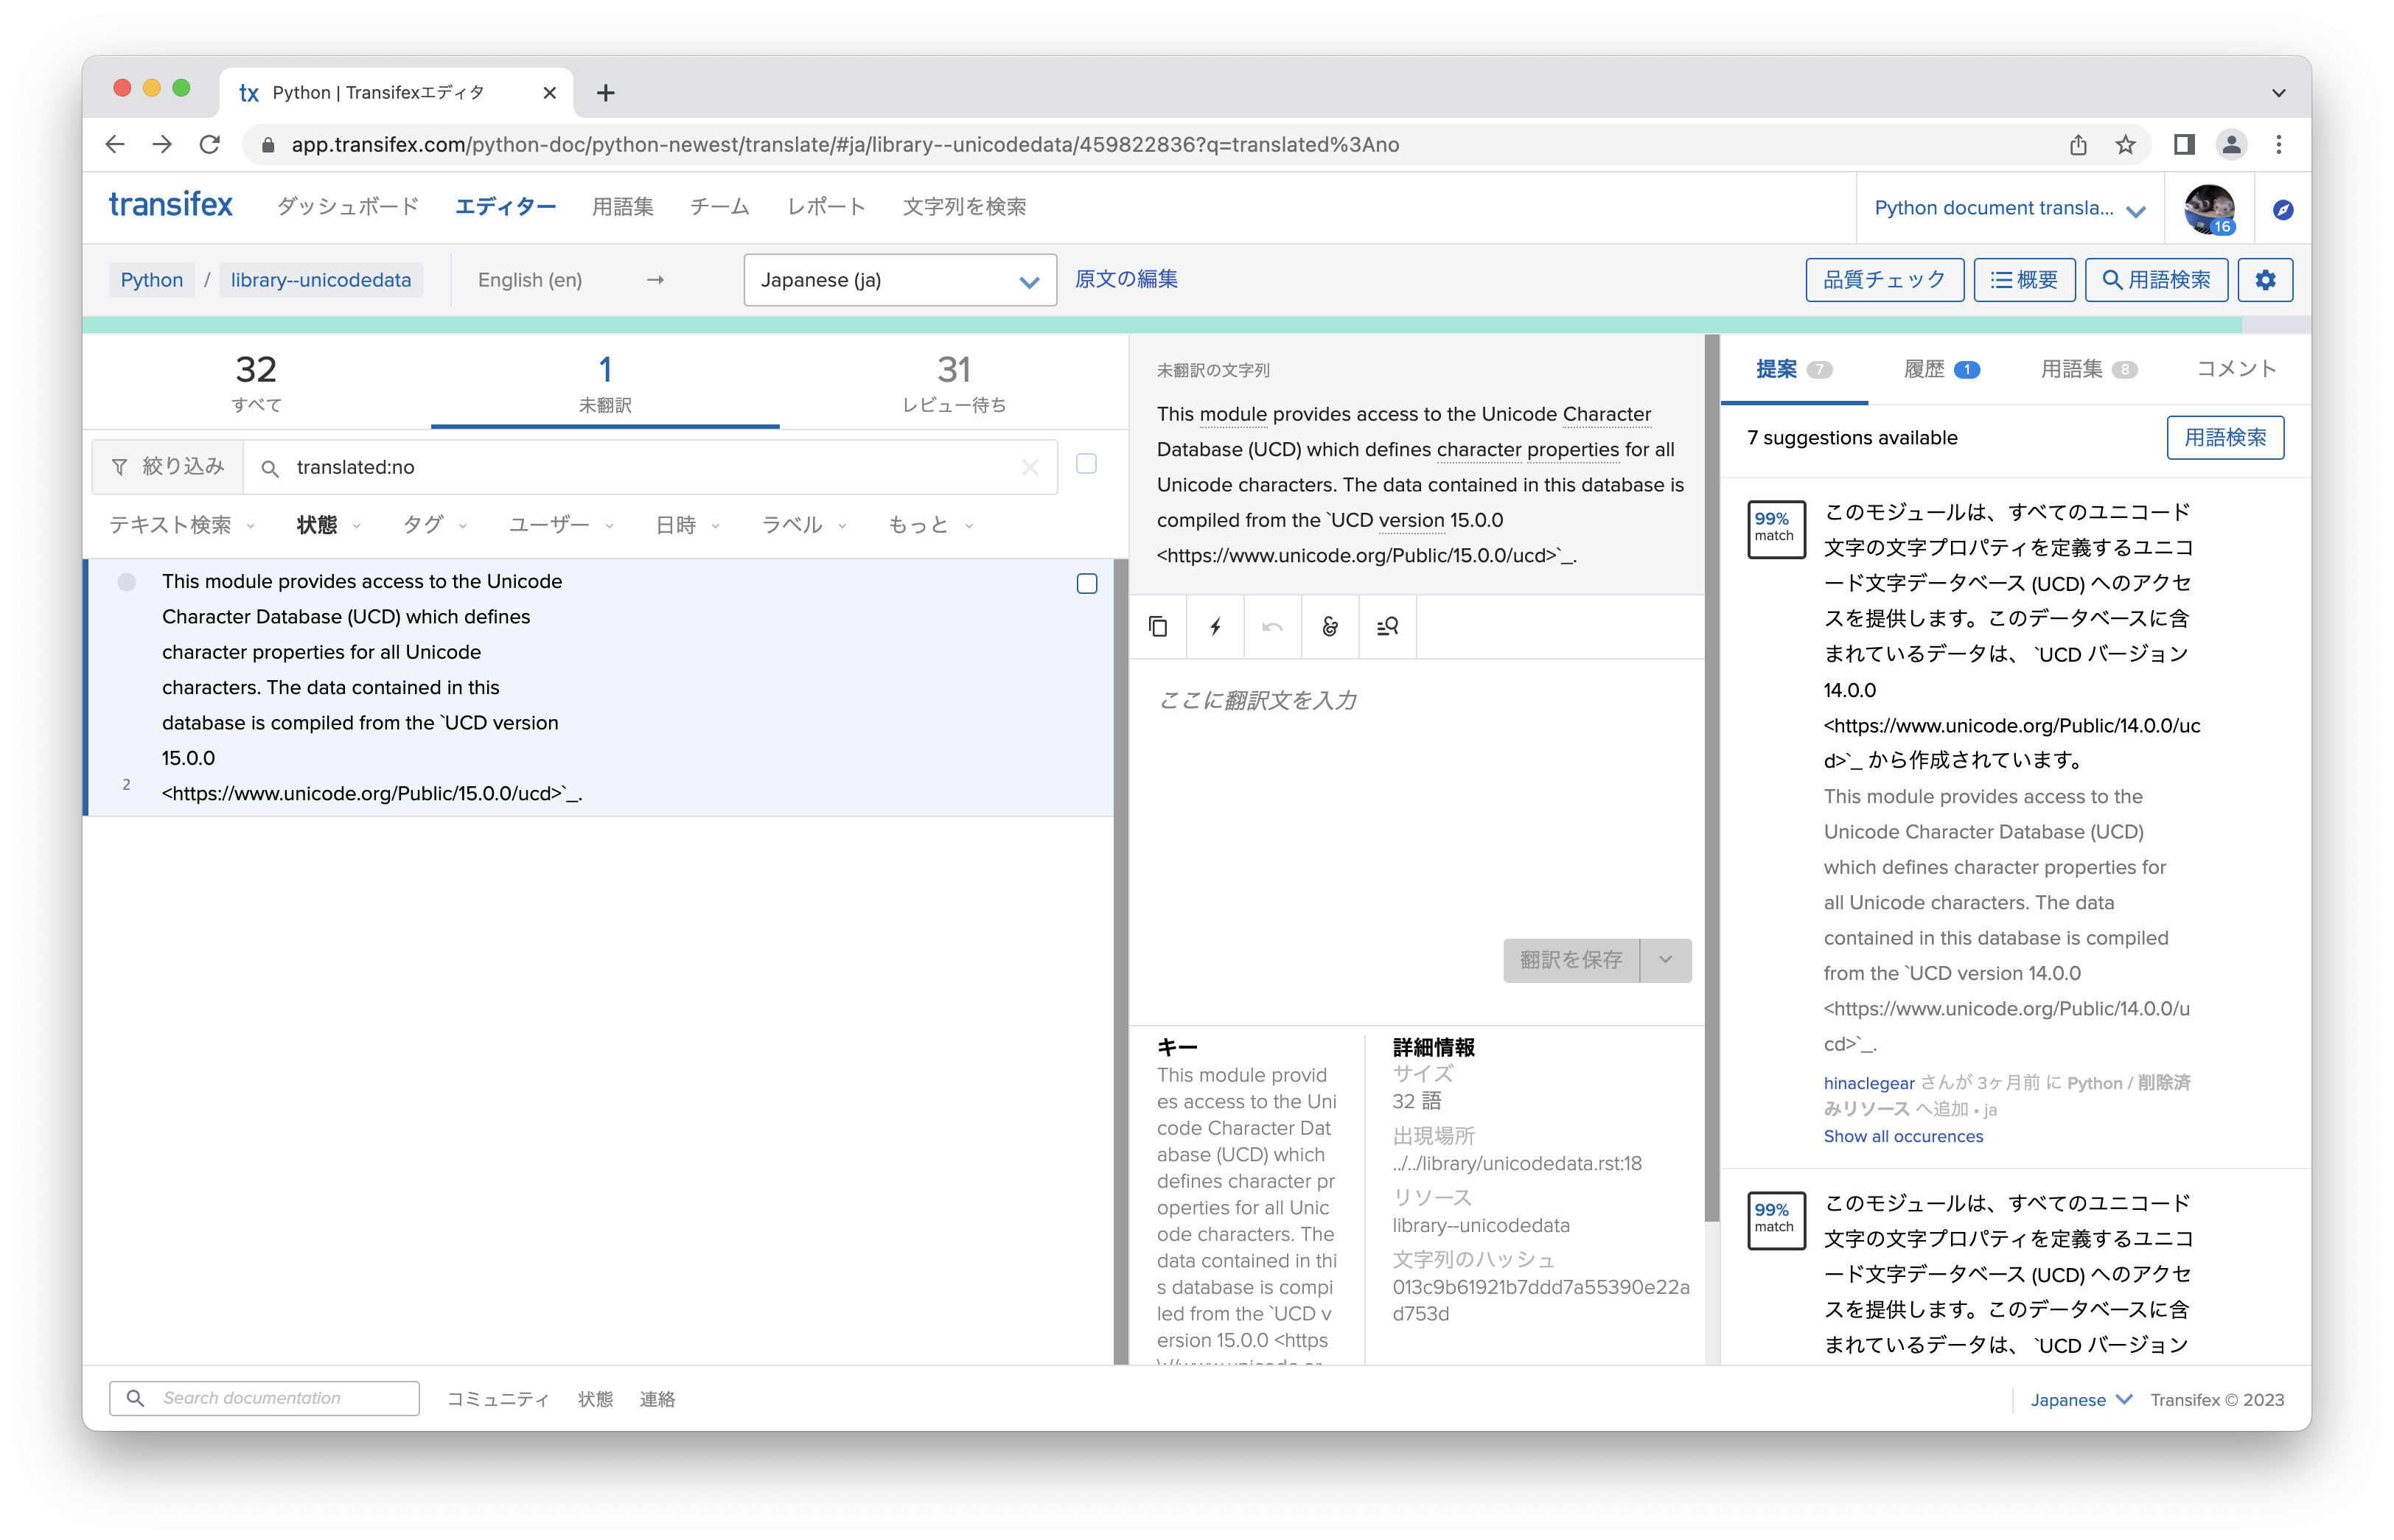Open the Japanese (ja) language dropdown
Viewport: 2394px width, 1540px height.
click(x=899, y=280)
